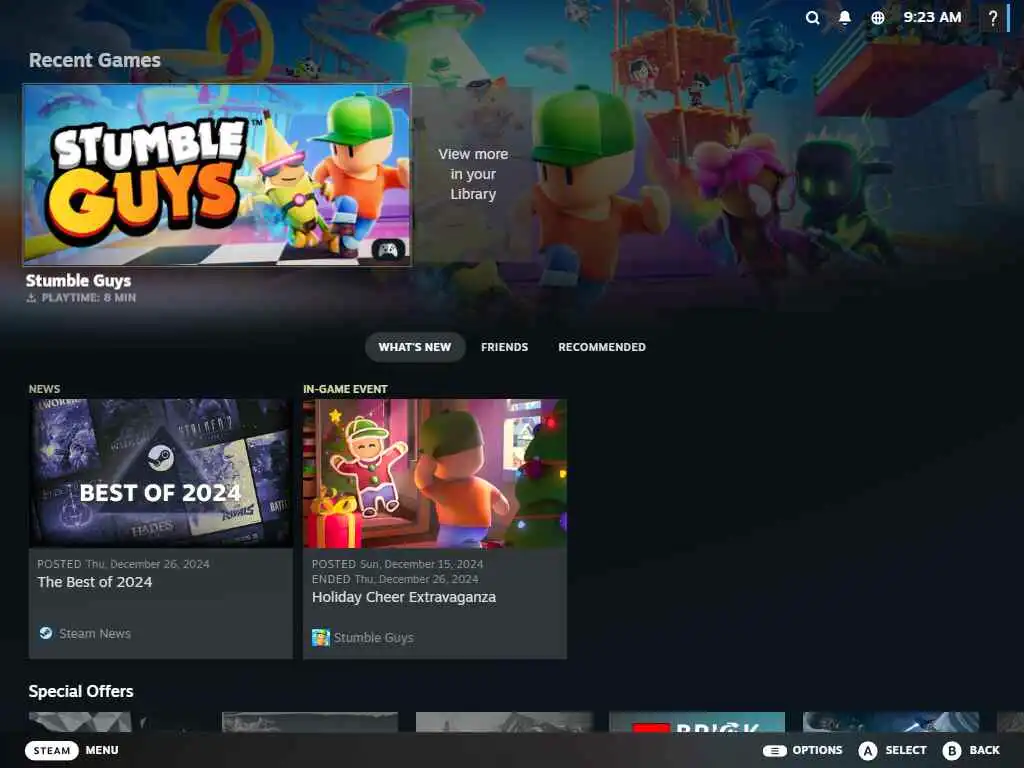Click the A button Select glyph
Image resolution: width=1024 pixels, height=768 pixels.
pos(867,750)
